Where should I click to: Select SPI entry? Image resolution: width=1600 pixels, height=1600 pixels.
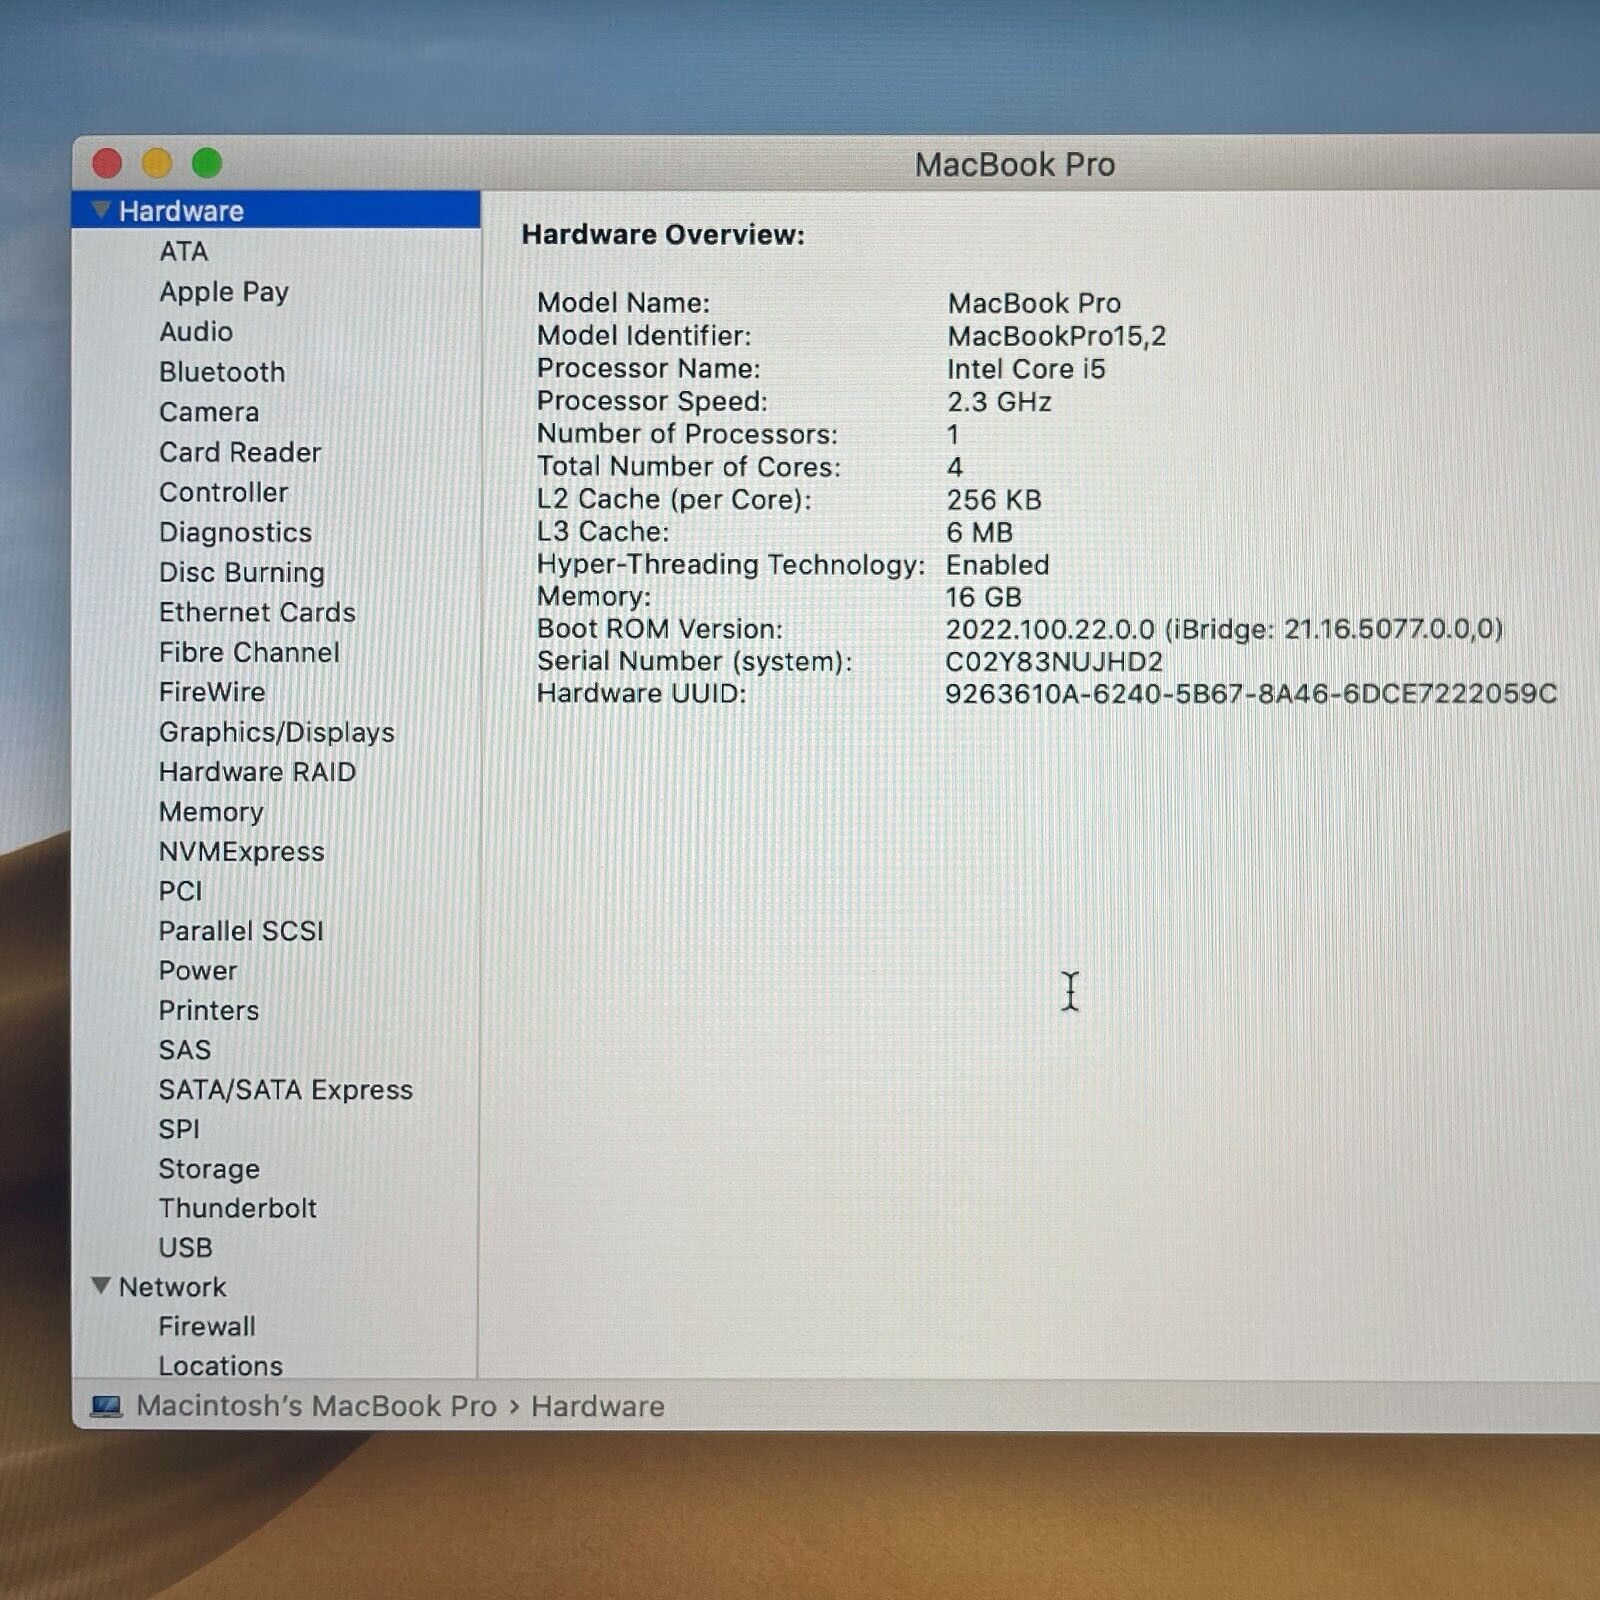179,1128
